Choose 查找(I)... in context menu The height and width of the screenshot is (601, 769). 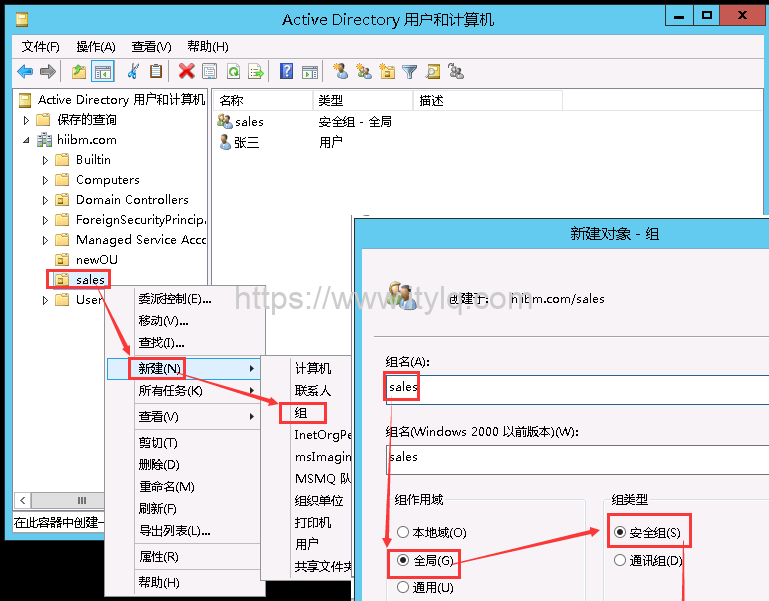[161, 342]
